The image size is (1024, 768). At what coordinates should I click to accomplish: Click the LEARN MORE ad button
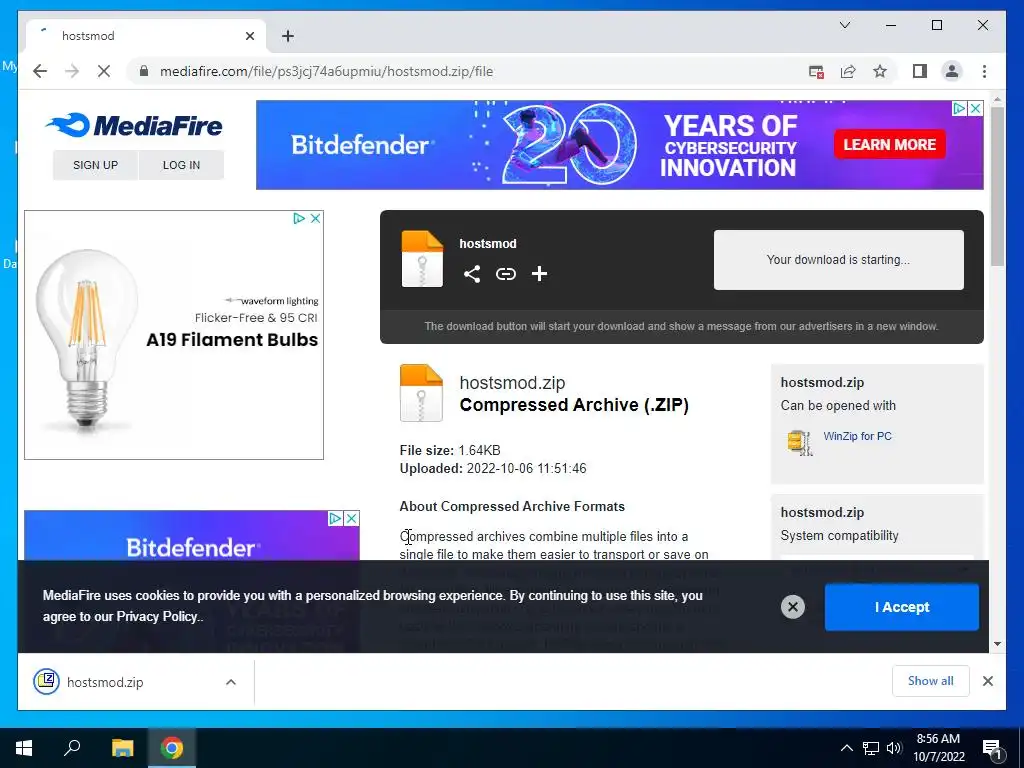pos(889,144)
